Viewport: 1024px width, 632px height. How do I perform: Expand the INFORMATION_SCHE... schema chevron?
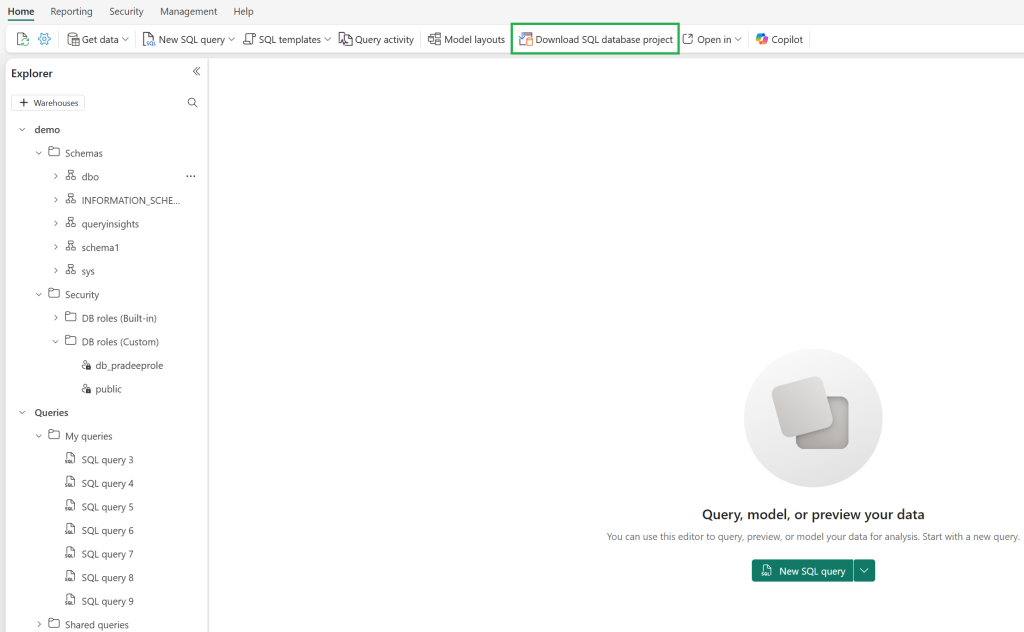click(x=56, y=200)
